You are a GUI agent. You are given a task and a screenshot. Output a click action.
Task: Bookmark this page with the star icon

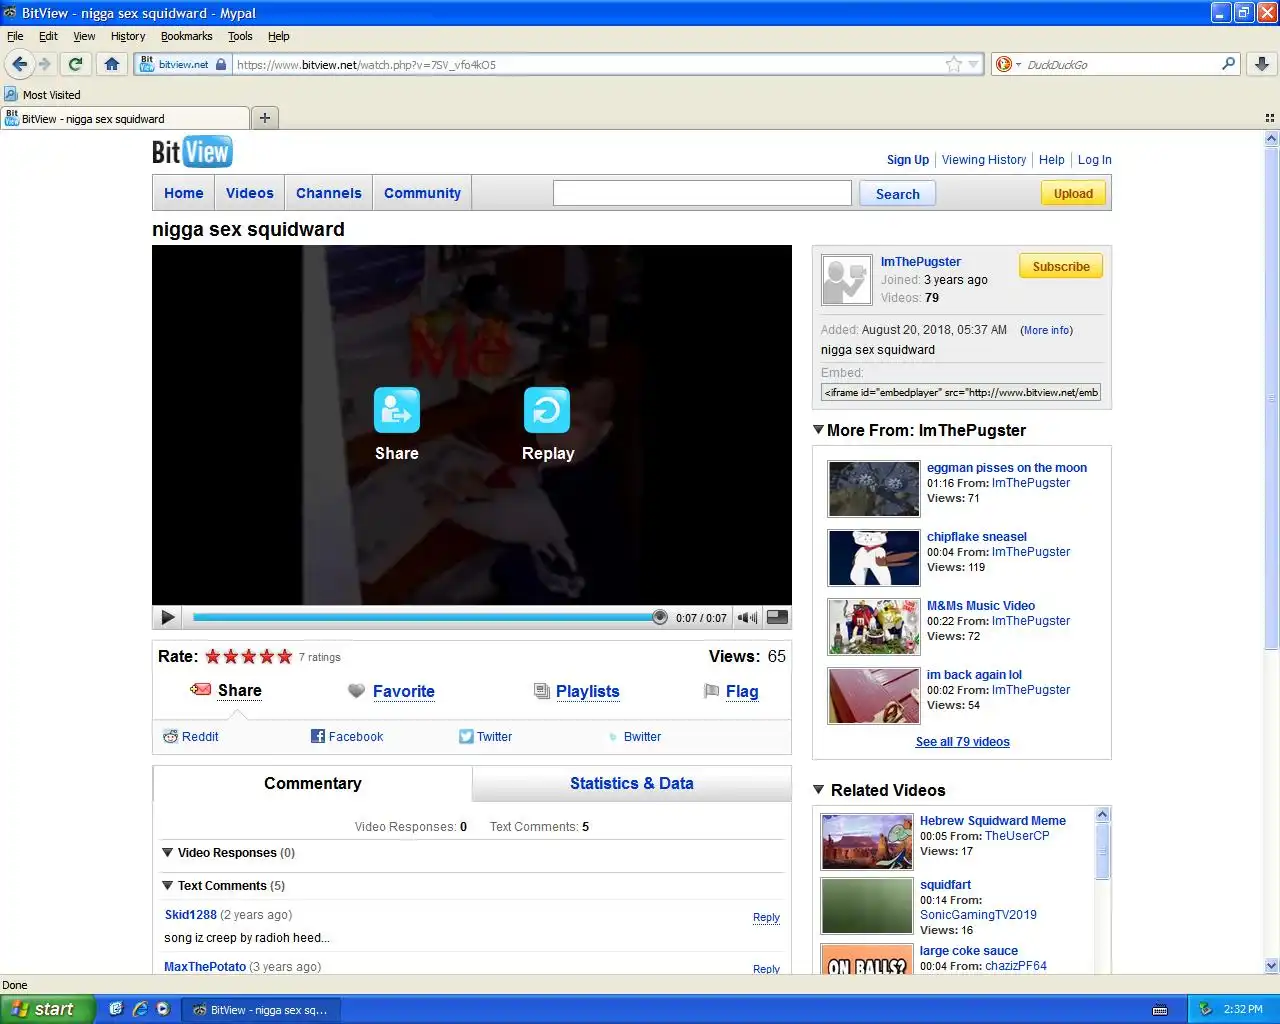(953, 64)
